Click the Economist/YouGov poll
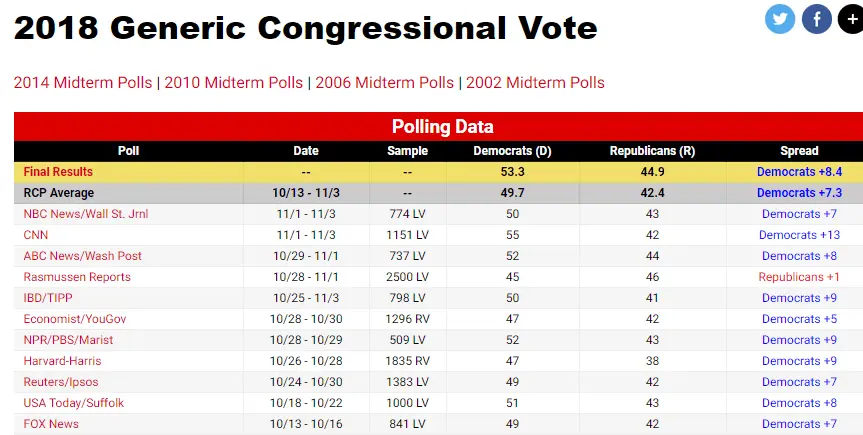The width and height of the screenshot is (863, 435). pyautogui.click(x=75, y=319)
